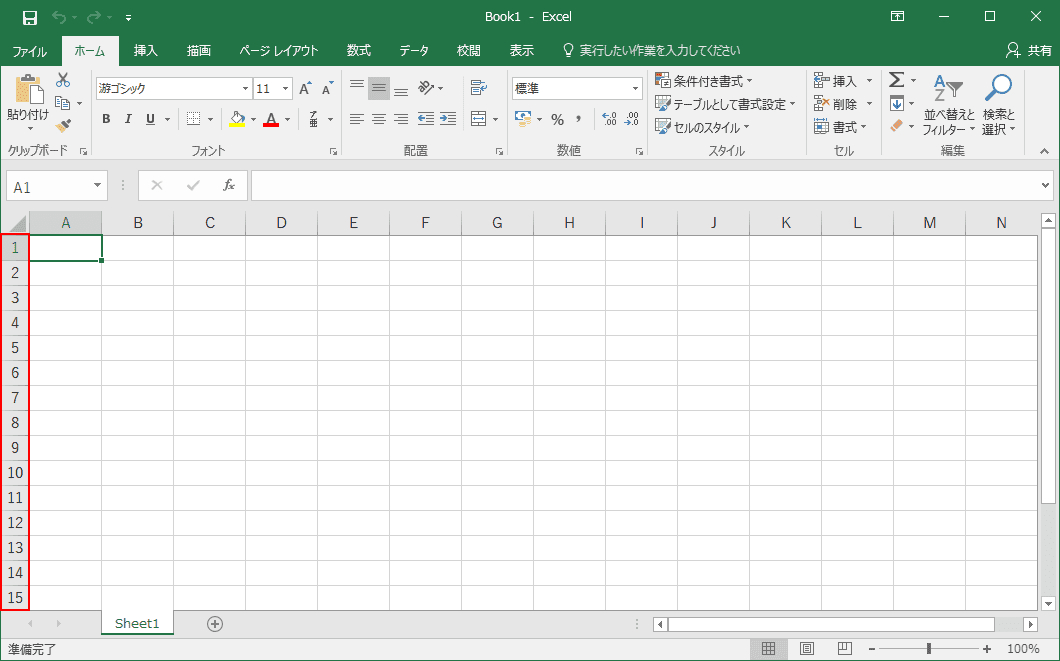
Task: Click the 貼り付け paste icon
Action: point(28,89)
